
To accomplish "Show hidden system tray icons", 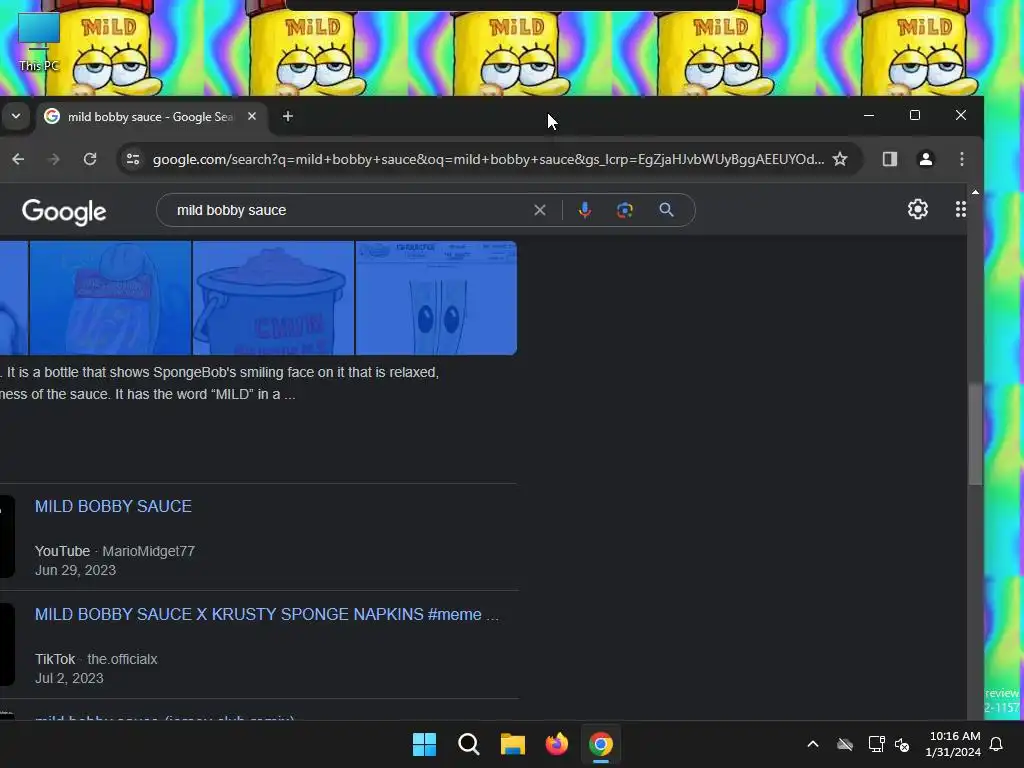I will pyautogui.click(x=813, y=744).
